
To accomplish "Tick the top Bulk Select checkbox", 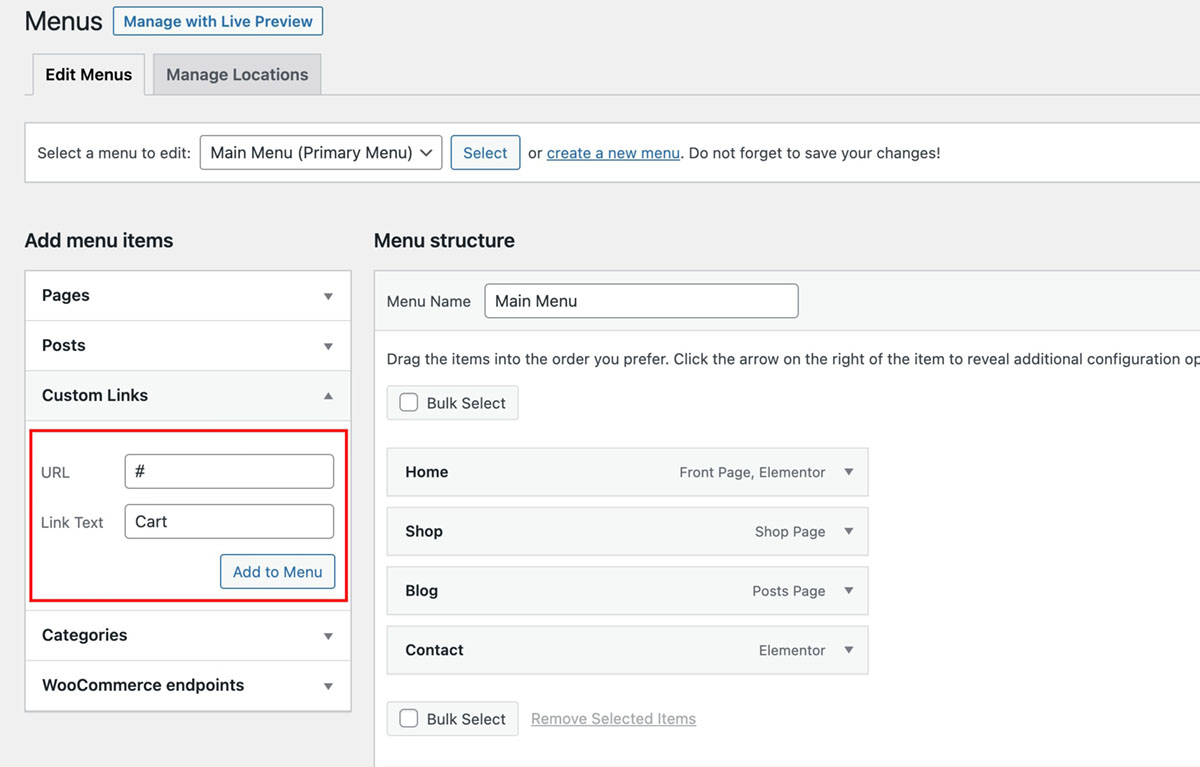I will [409, 403].
